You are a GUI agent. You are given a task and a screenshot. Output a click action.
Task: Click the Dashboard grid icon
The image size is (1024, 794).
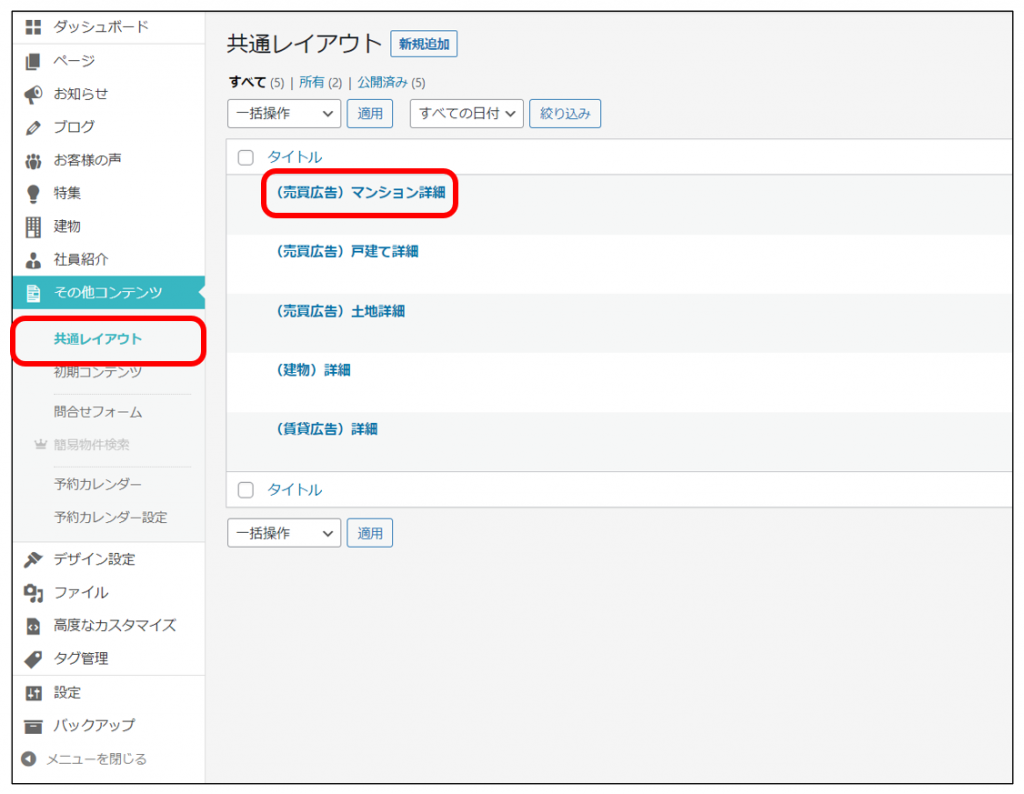(33, 28)
